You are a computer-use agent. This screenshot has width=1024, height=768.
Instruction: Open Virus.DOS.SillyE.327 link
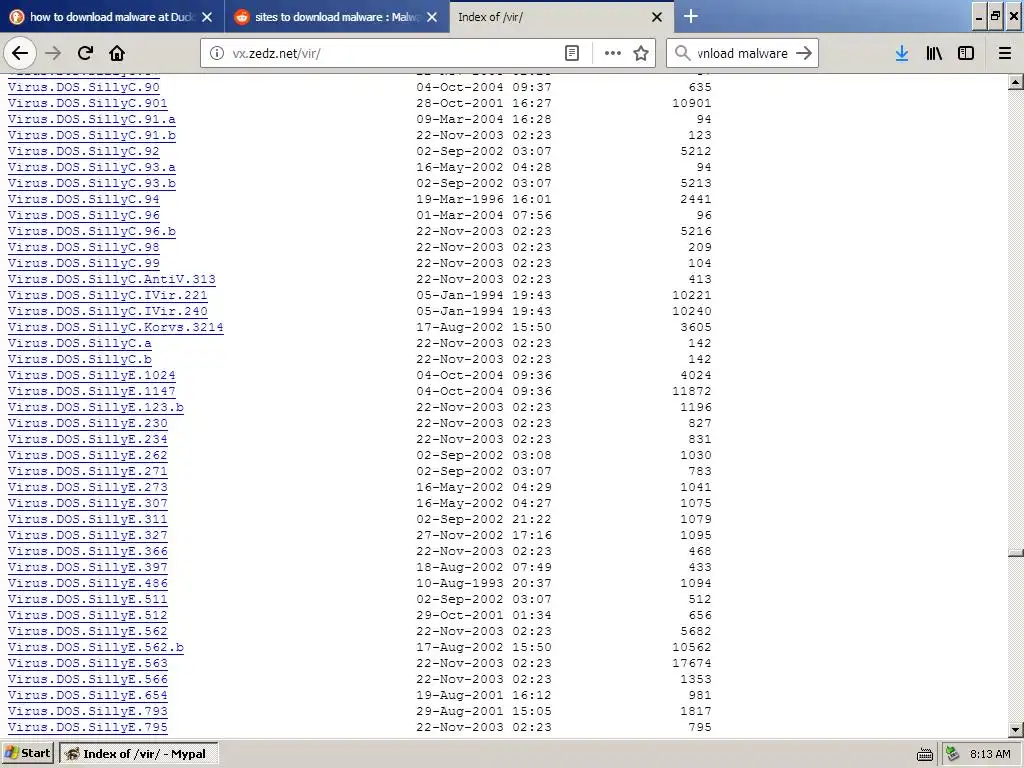point(88,535)
